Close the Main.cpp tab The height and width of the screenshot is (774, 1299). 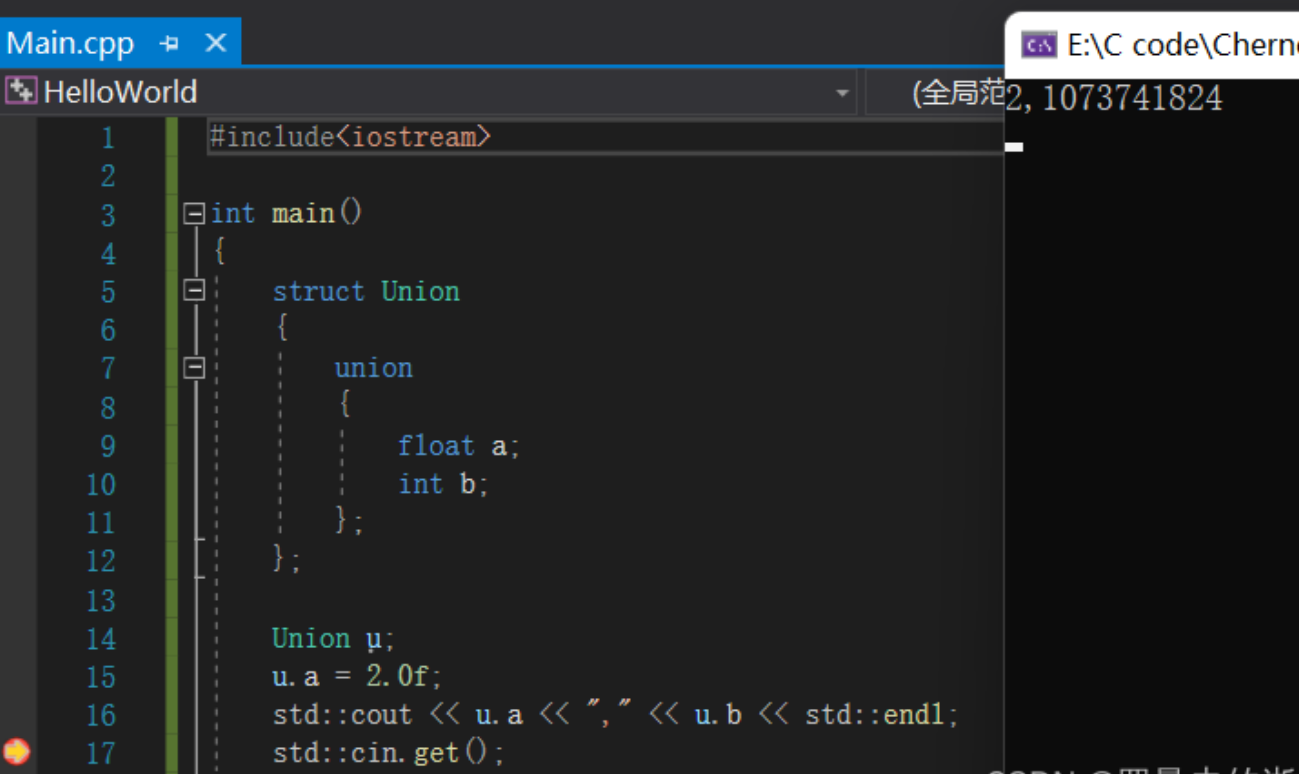point(215,43)
